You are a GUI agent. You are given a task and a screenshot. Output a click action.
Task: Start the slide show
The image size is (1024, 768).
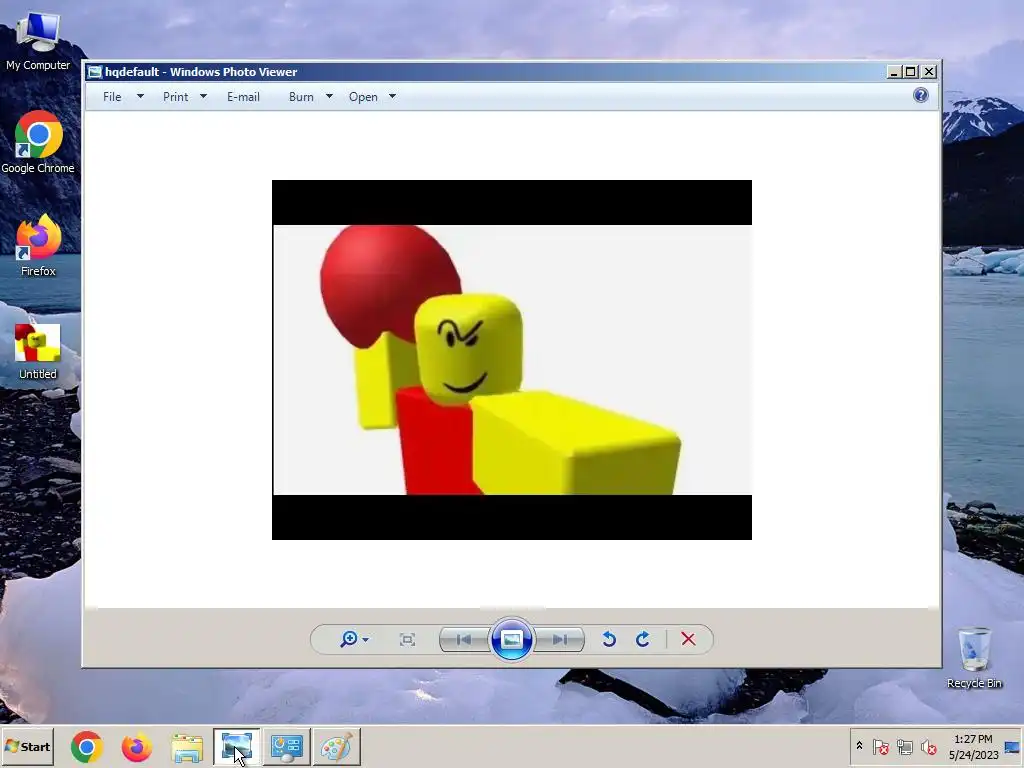pyautogui.click(x=511, y=639)
